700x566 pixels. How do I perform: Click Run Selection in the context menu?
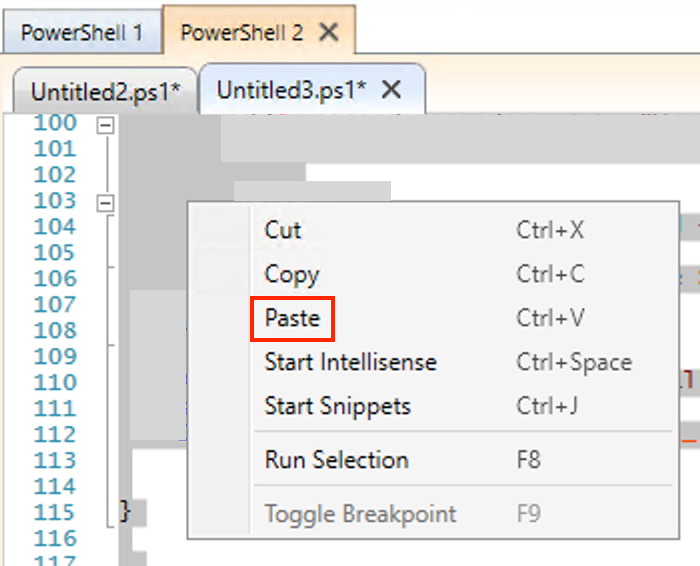[336, 460]
